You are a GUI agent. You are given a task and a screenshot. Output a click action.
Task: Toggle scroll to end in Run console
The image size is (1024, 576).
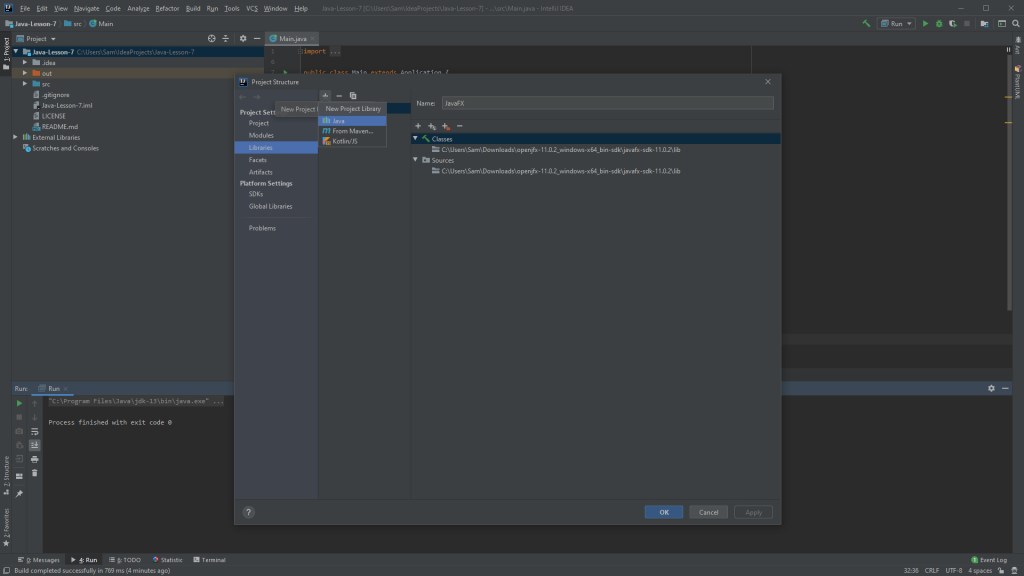35,445
